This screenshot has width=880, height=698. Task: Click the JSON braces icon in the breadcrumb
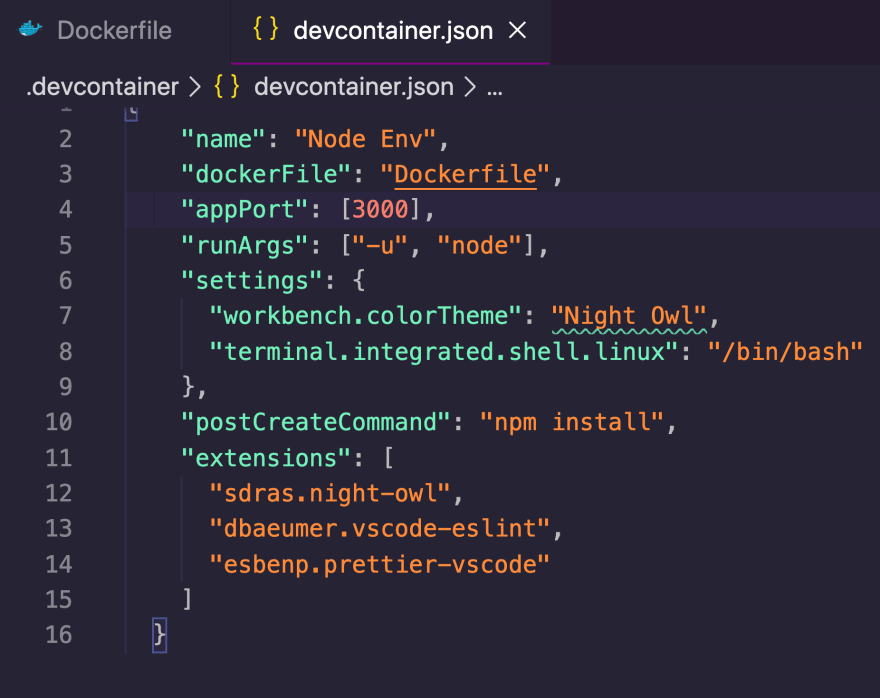[227, 86]
